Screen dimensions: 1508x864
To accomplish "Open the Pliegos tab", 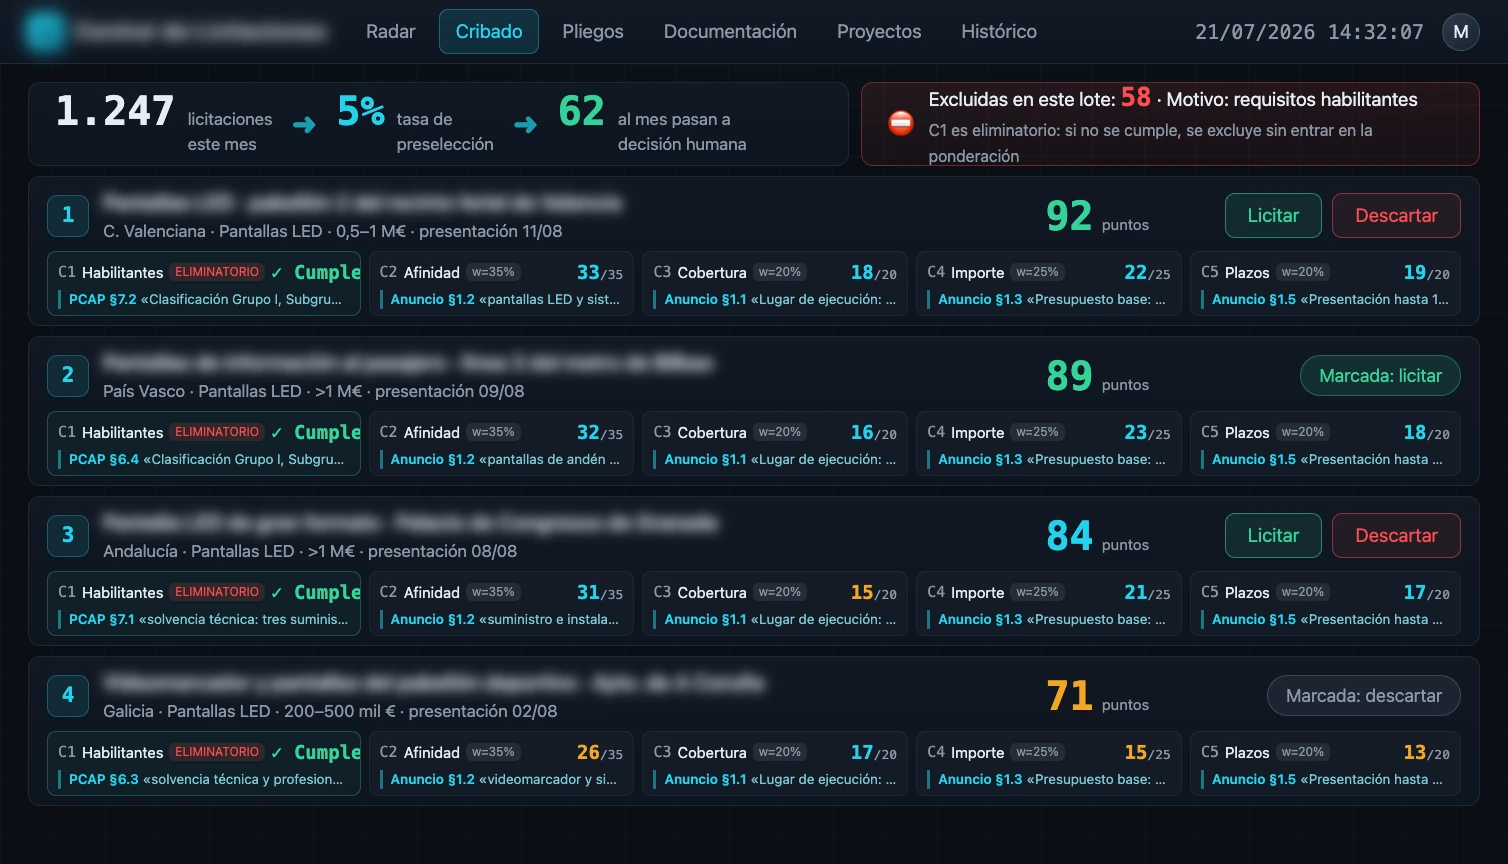I will (593, 32).
